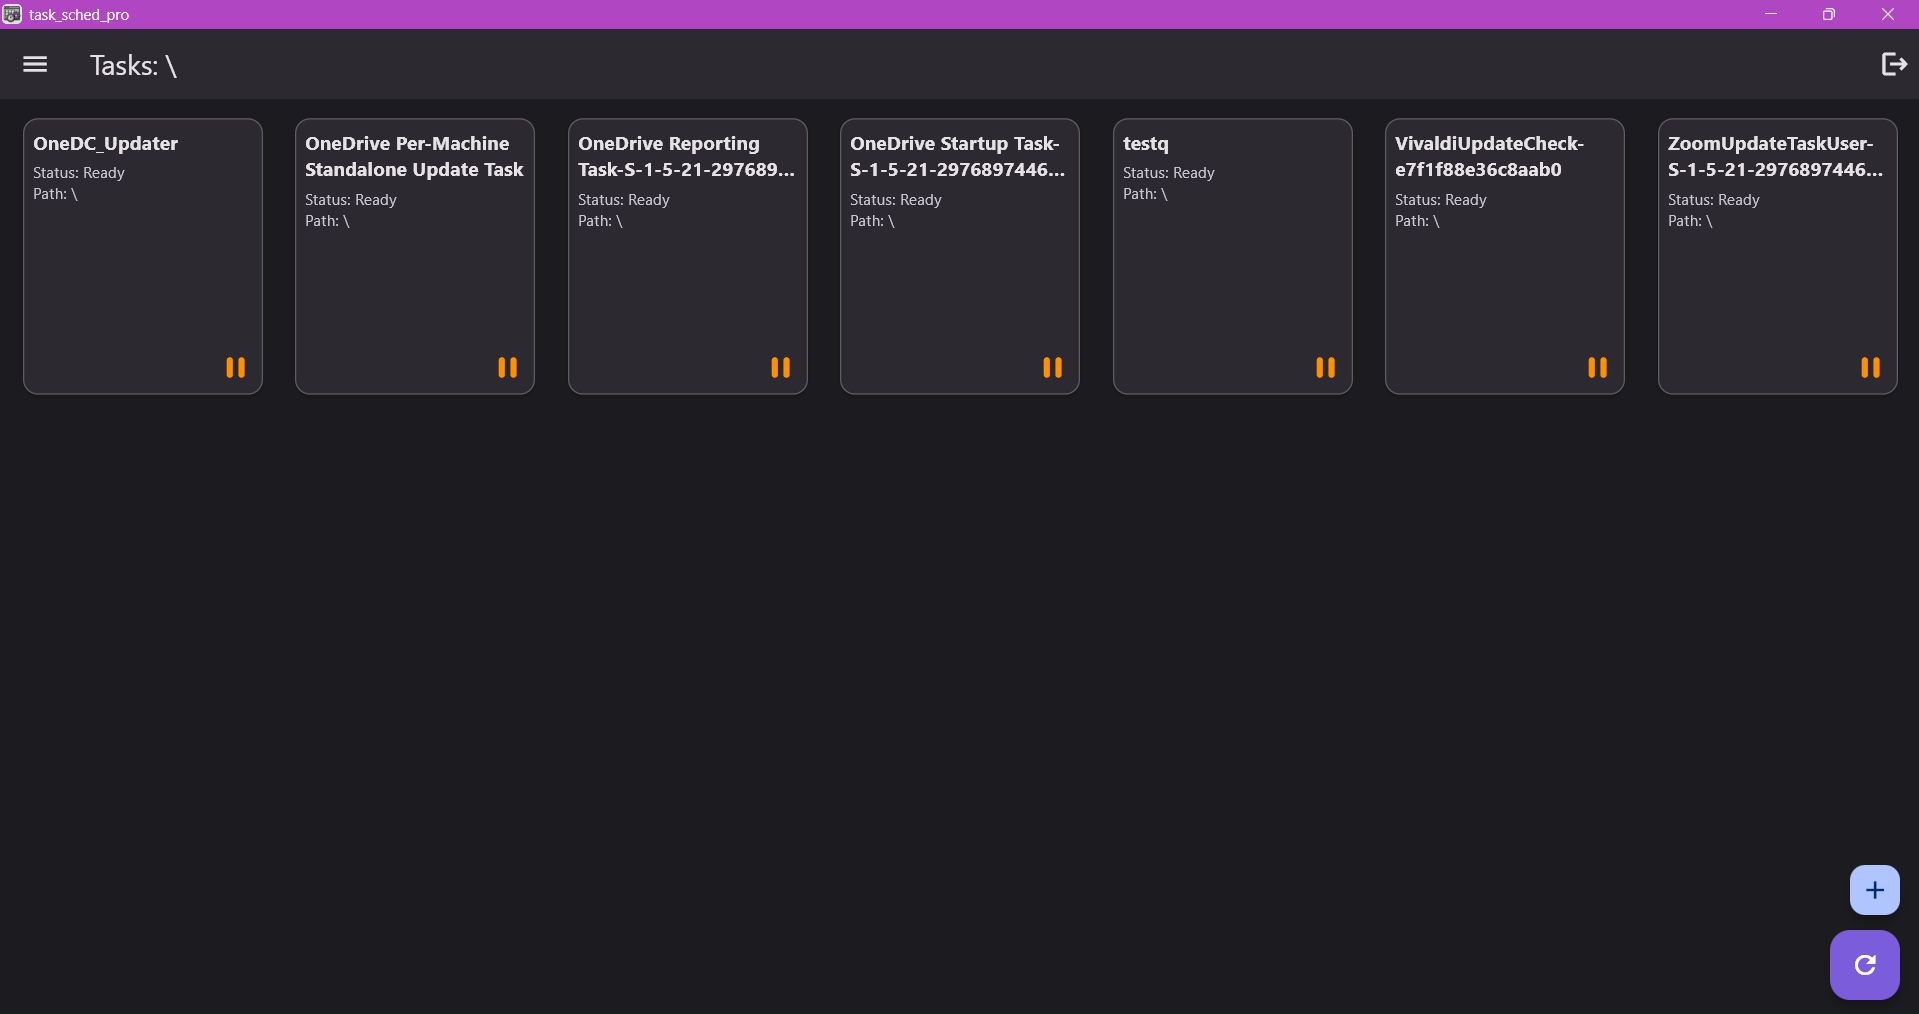The height and width of the screenshot is (1014, 1919).
Task: Pause the OneDC_Updater task
Action: click(236, 368)
